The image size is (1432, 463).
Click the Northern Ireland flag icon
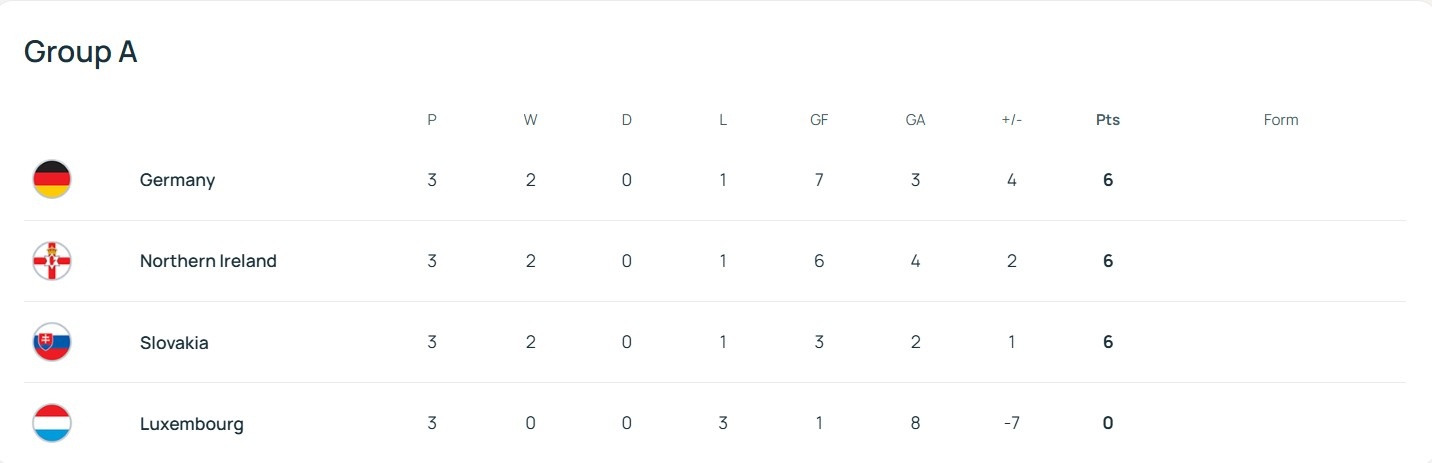point(51,261)
